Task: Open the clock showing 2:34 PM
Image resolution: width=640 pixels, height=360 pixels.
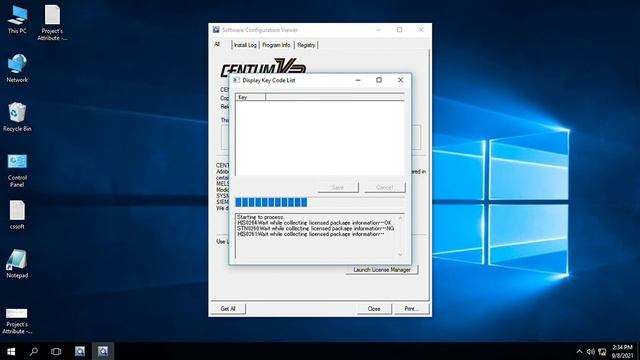Action: (x=622, y=351)
